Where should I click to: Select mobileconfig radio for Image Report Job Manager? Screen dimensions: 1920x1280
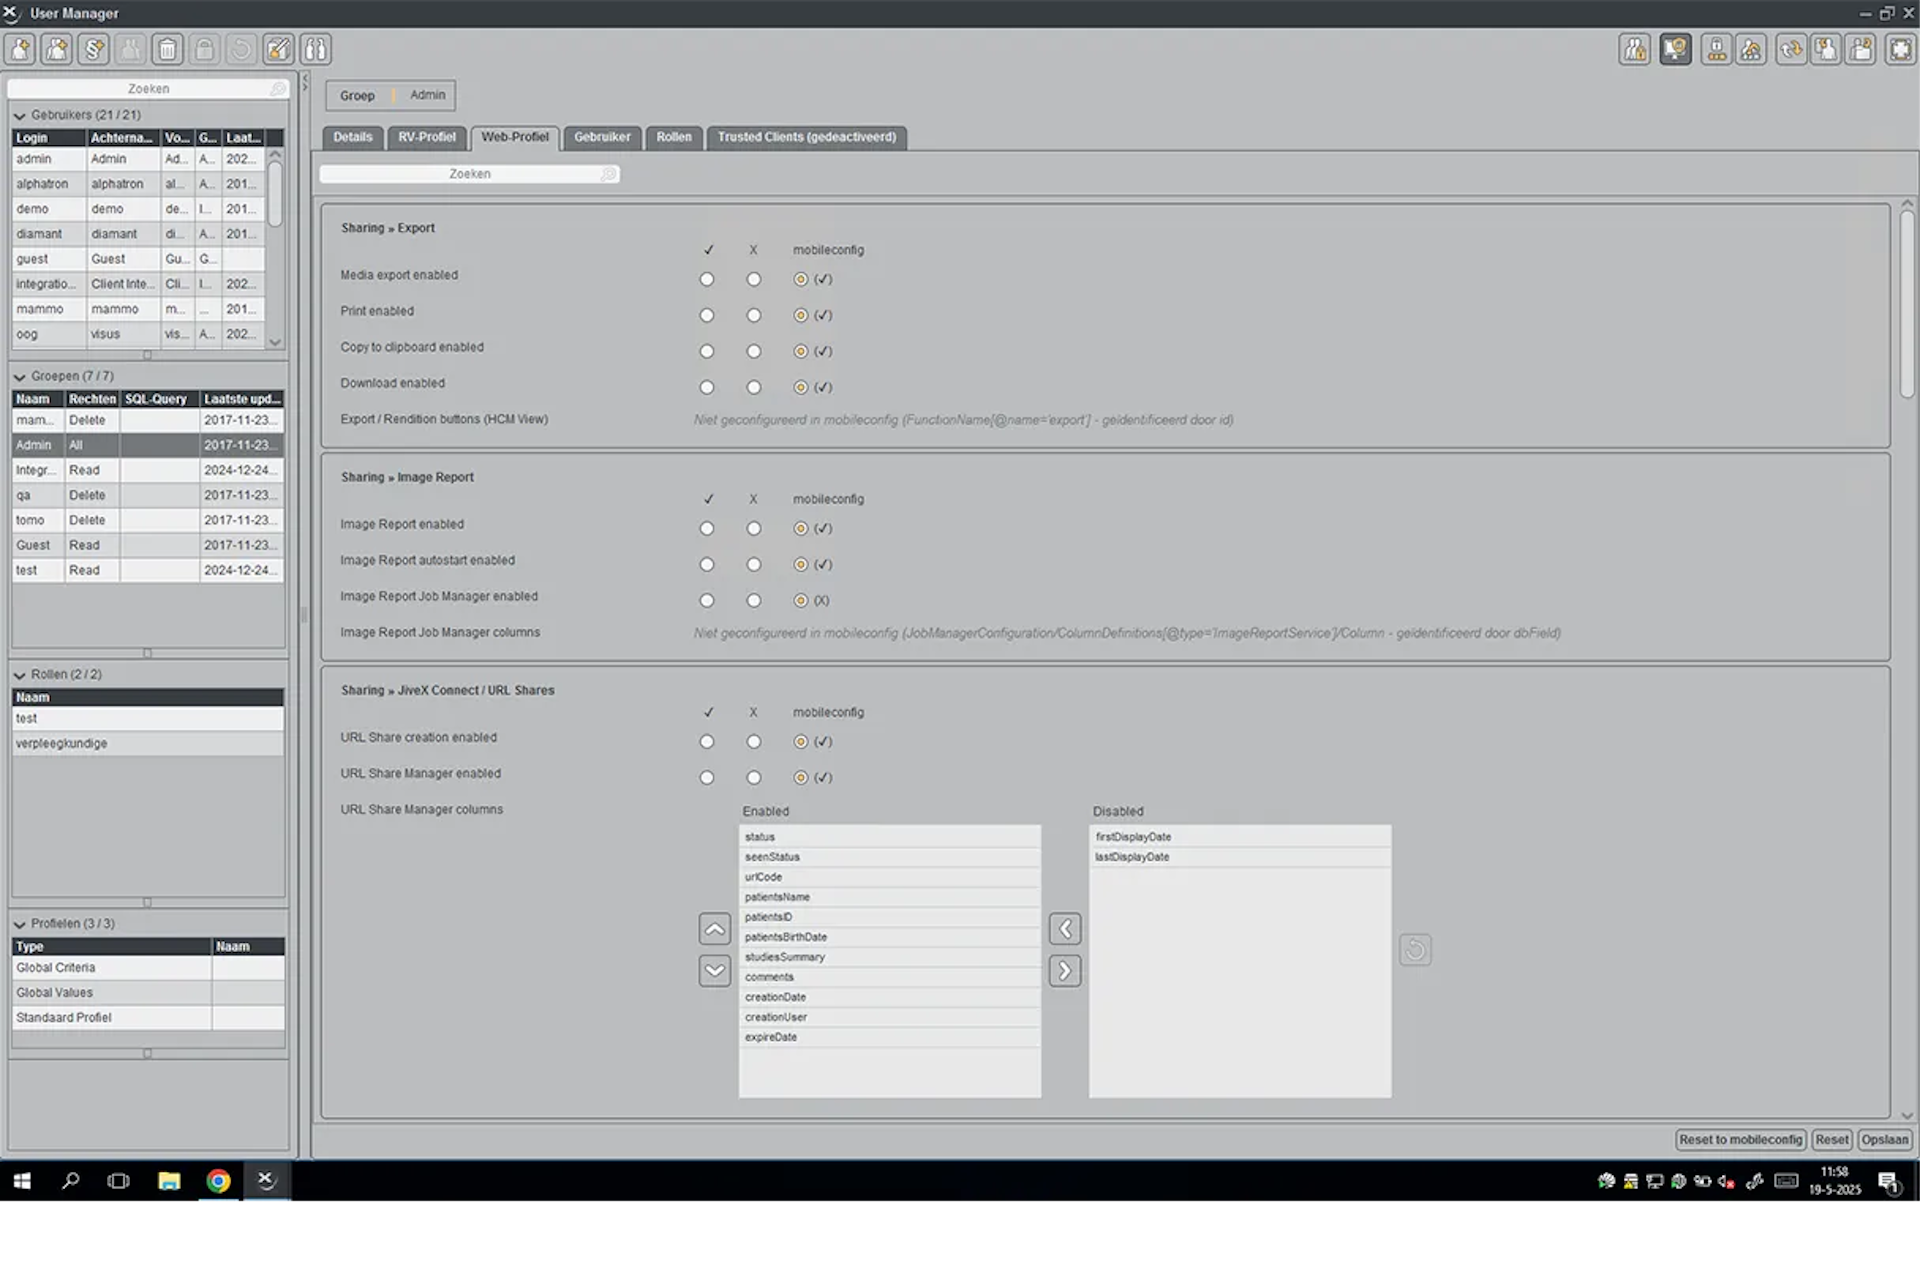(x=800, y=601)
